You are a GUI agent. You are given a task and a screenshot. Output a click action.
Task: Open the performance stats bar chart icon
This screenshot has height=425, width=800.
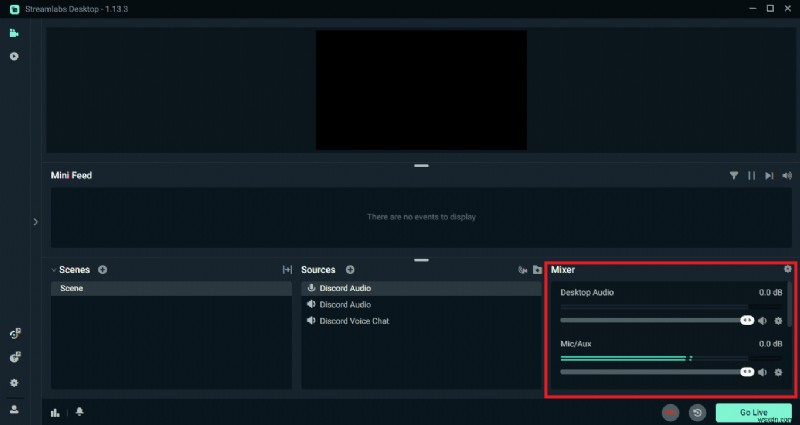point(55,413)
